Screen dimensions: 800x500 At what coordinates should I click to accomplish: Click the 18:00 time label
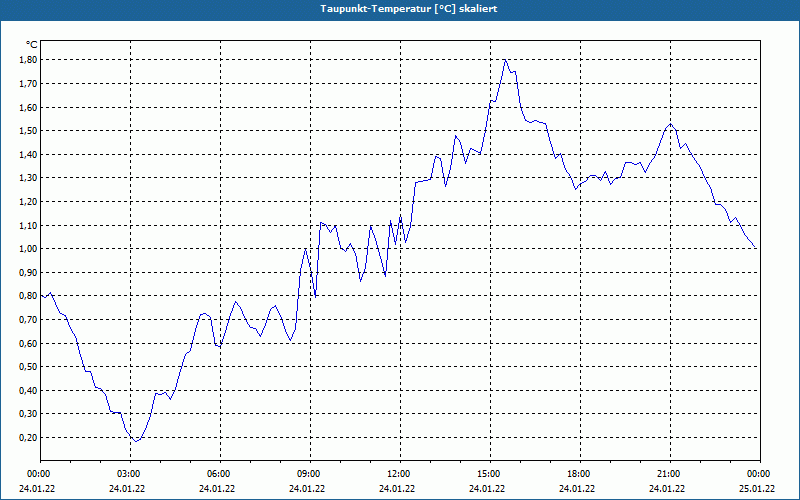coord(580,474)
